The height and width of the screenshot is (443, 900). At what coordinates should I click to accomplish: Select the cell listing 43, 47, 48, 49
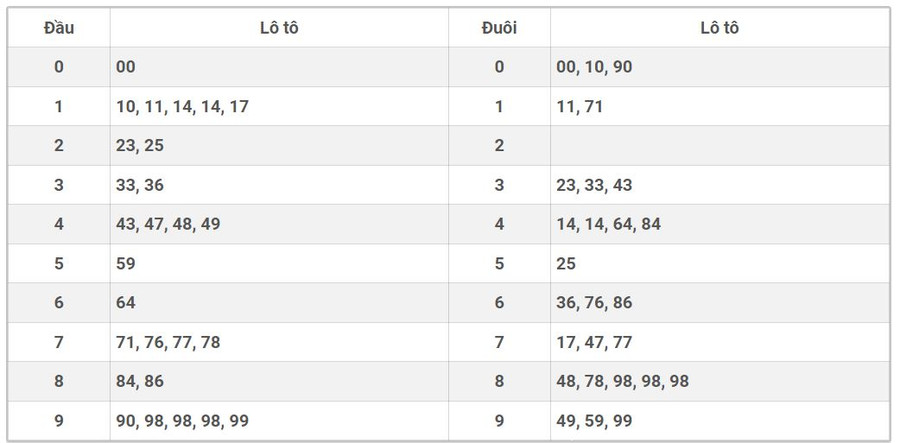click(x=168, y=224)
